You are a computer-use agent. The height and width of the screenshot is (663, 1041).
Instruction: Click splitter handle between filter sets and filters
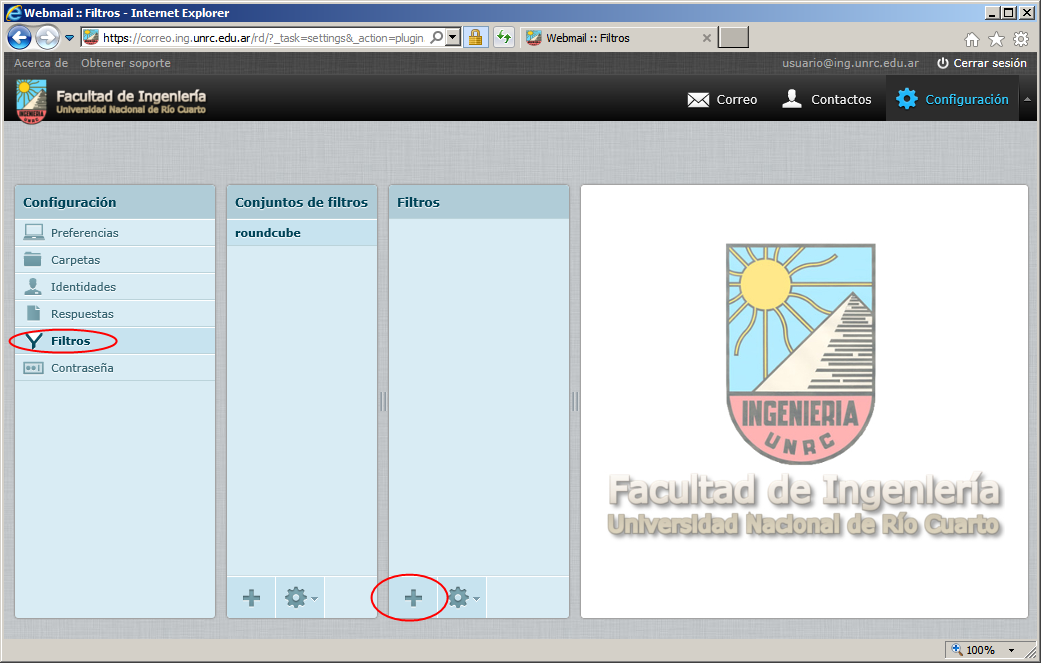383,402
